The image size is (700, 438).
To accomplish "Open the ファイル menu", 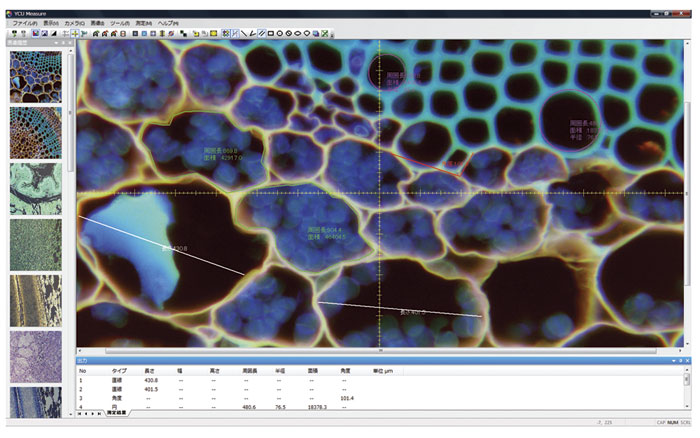I will (24, 21).
